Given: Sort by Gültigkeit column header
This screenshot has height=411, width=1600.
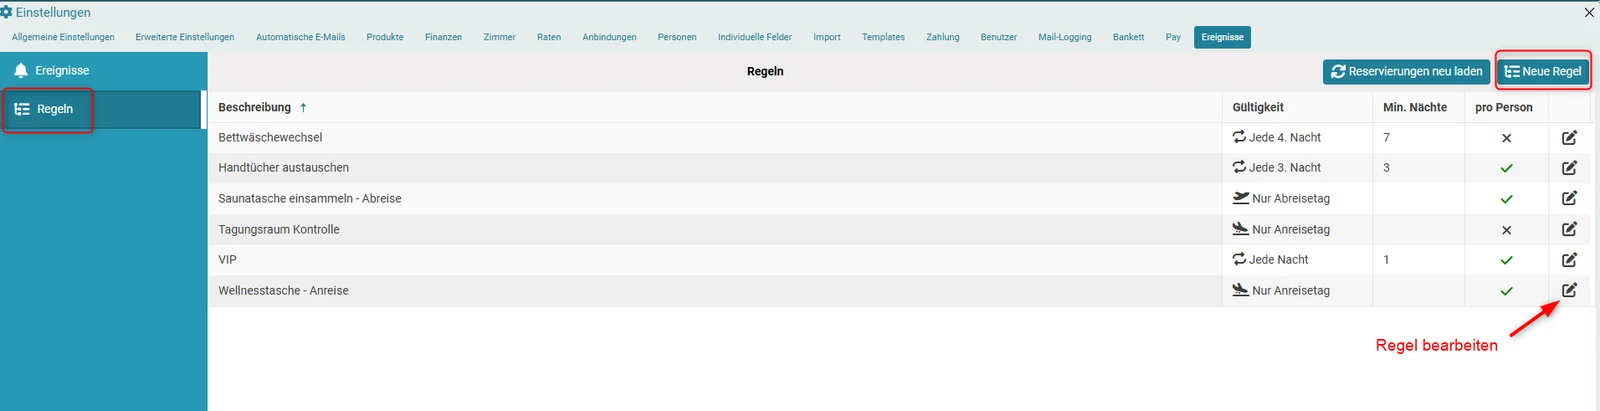Looking at the screenshot, I should 1258,107.
